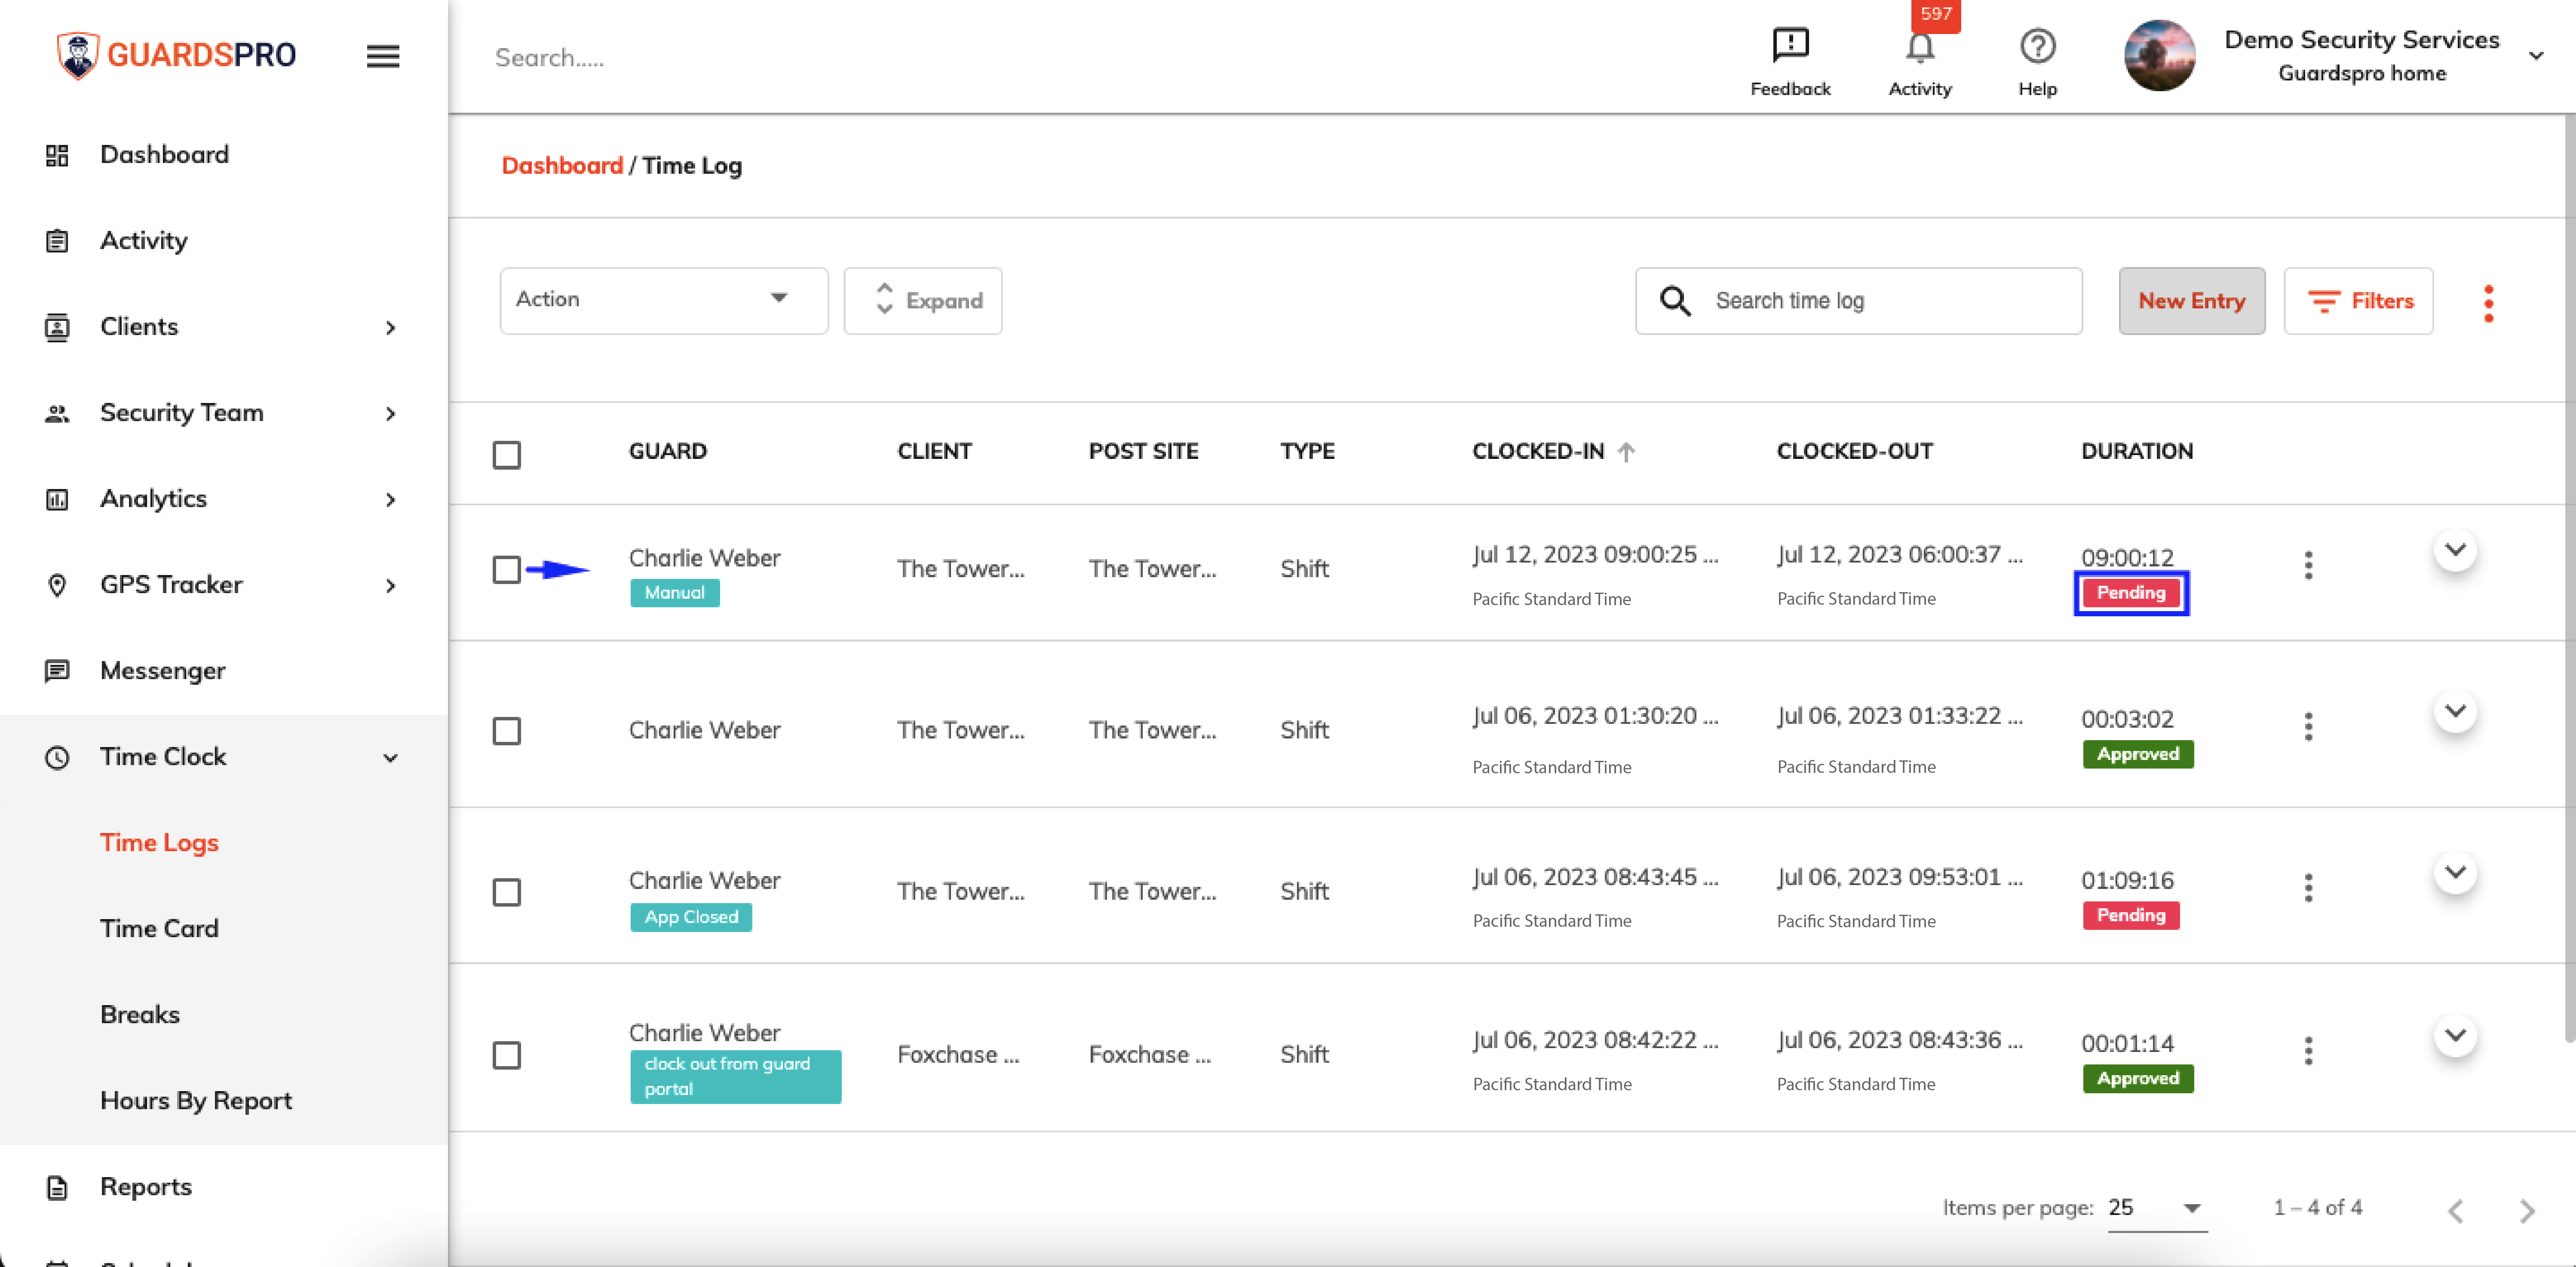Select the Breaks submenu

point(140,1015)
